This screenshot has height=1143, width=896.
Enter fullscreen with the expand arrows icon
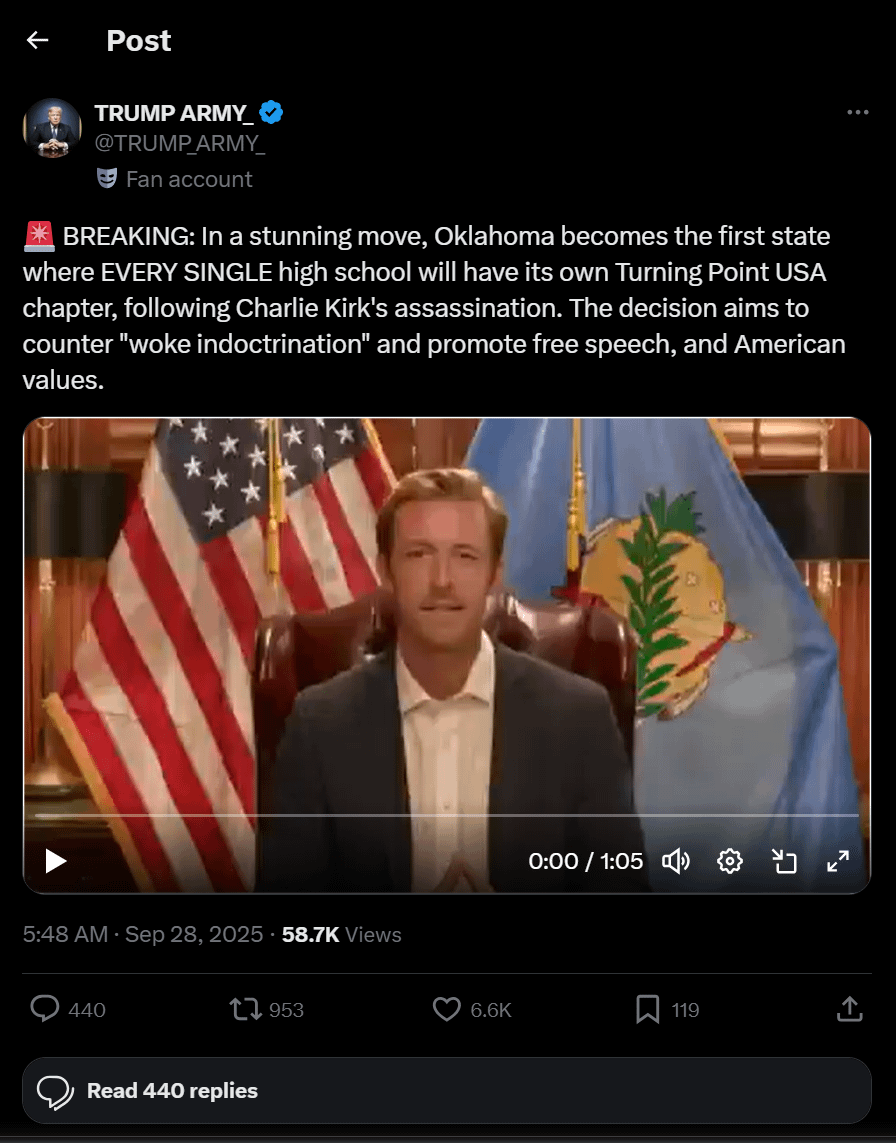(838, 861)
